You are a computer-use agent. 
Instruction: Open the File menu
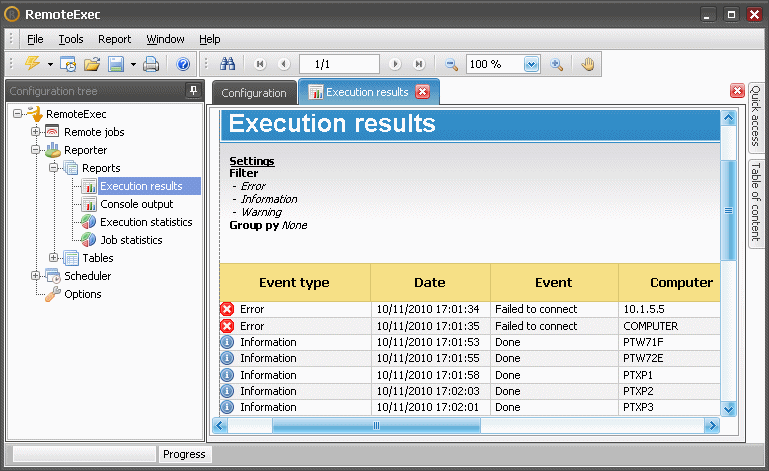tap(35, 39)
